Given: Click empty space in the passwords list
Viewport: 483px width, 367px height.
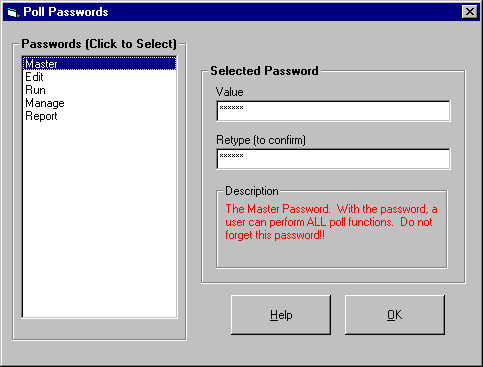Looking at the screenshot, I should tap(99, 220).
